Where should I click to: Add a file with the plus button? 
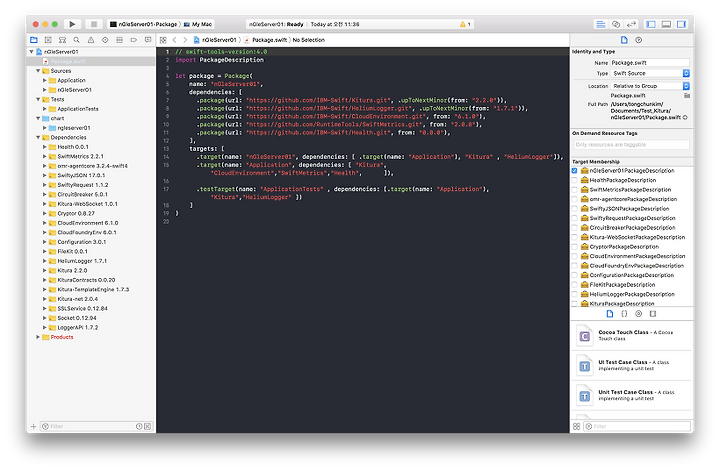[x=34, y=426]
